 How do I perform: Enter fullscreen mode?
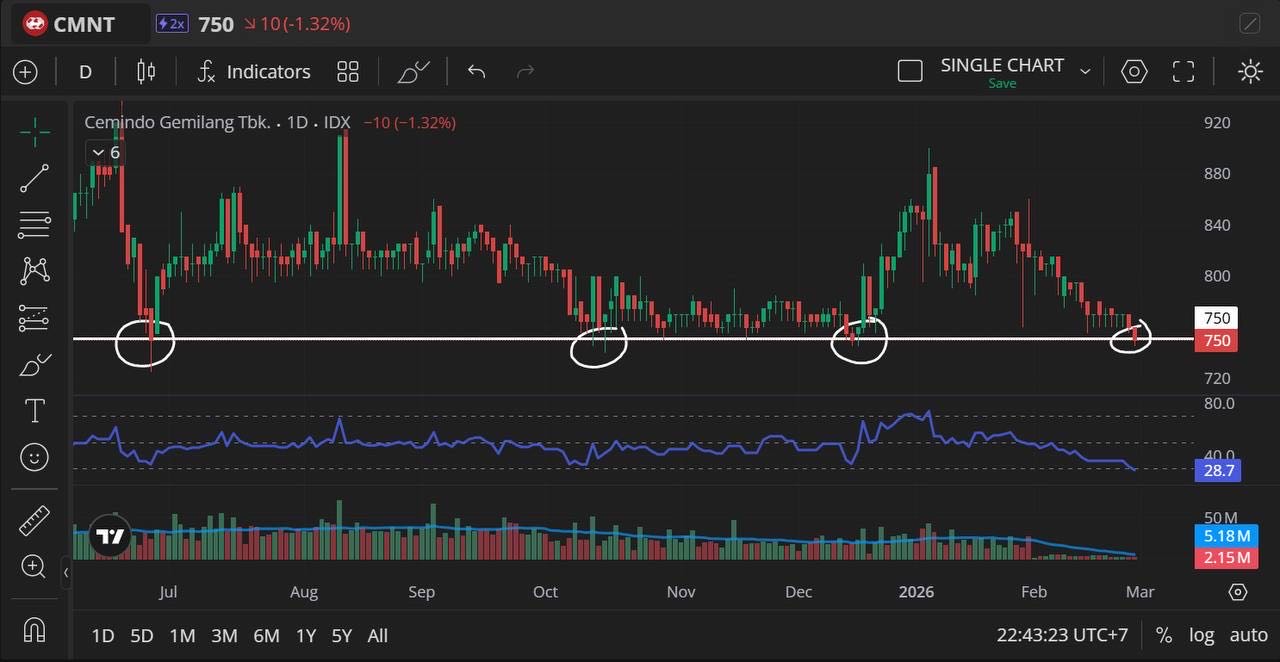click(1184, 71)
